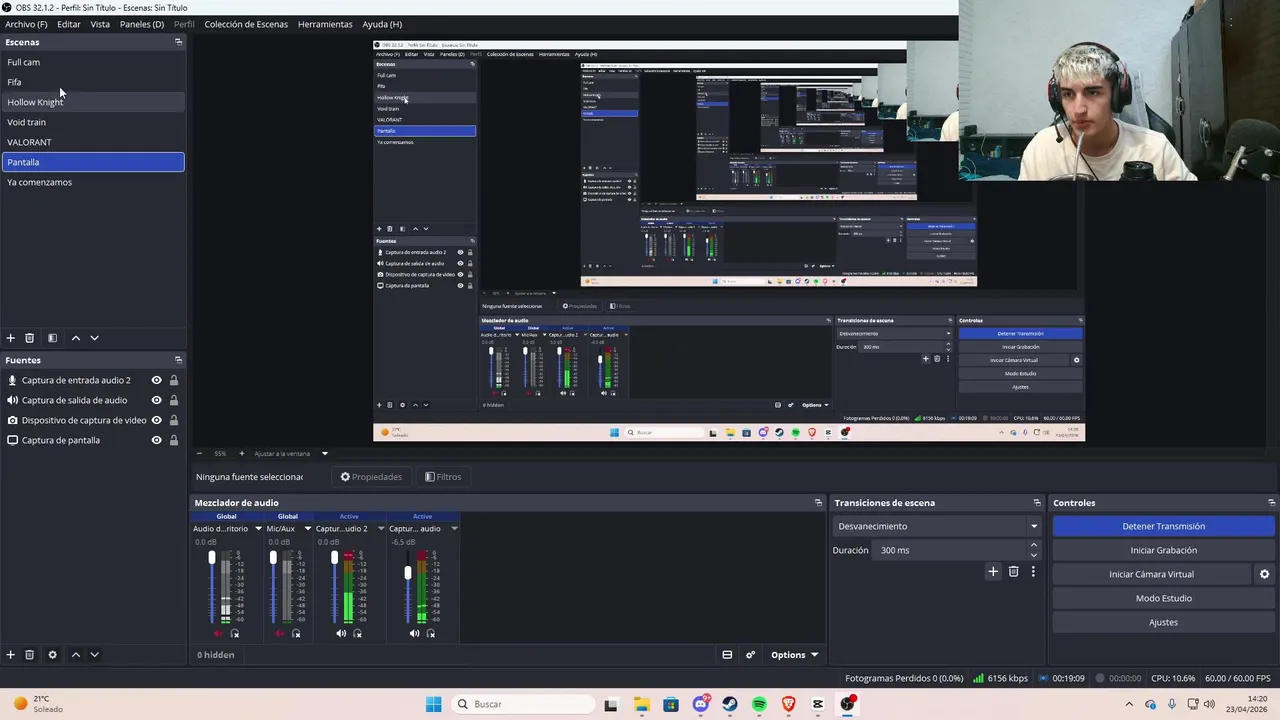Open the Herramientas menu
This screenshot has width=1280, height=720.
pos(325,24)
